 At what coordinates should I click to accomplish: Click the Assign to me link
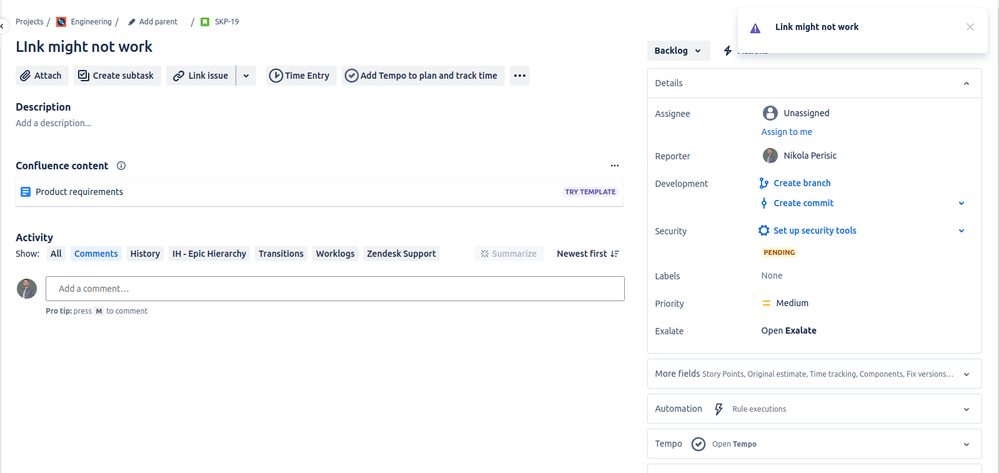[x=786, y=132]
